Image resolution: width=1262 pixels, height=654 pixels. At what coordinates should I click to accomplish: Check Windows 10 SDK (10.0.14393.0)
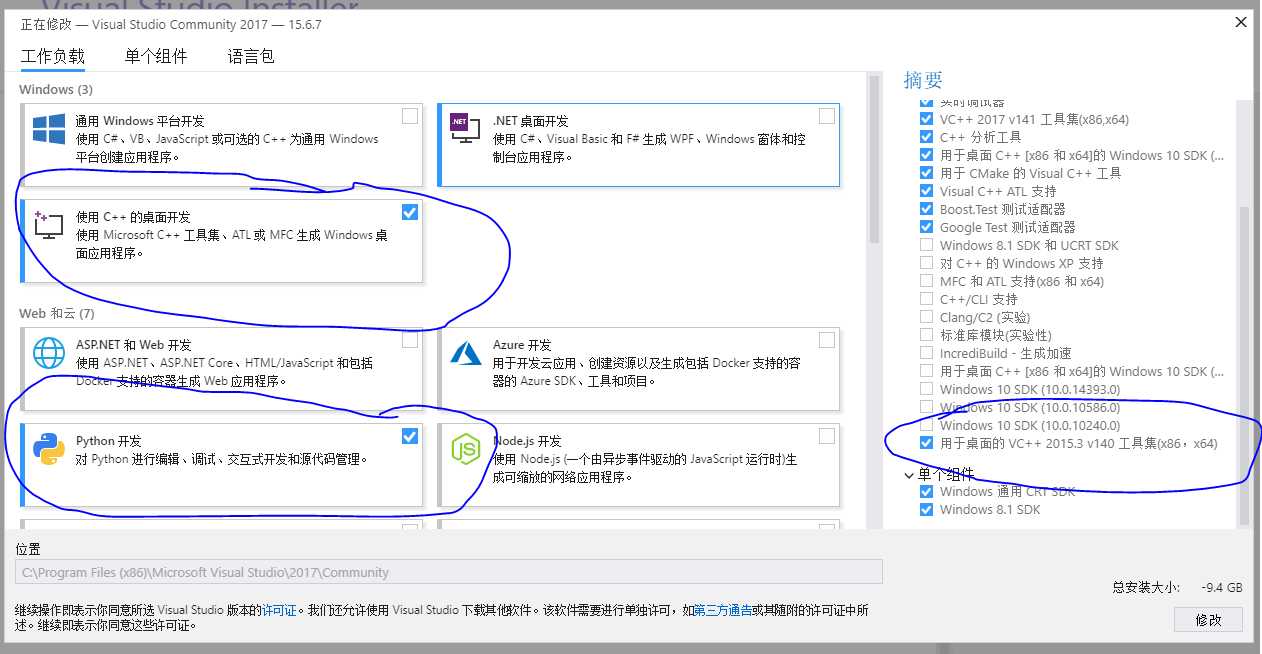click(926, 389)
